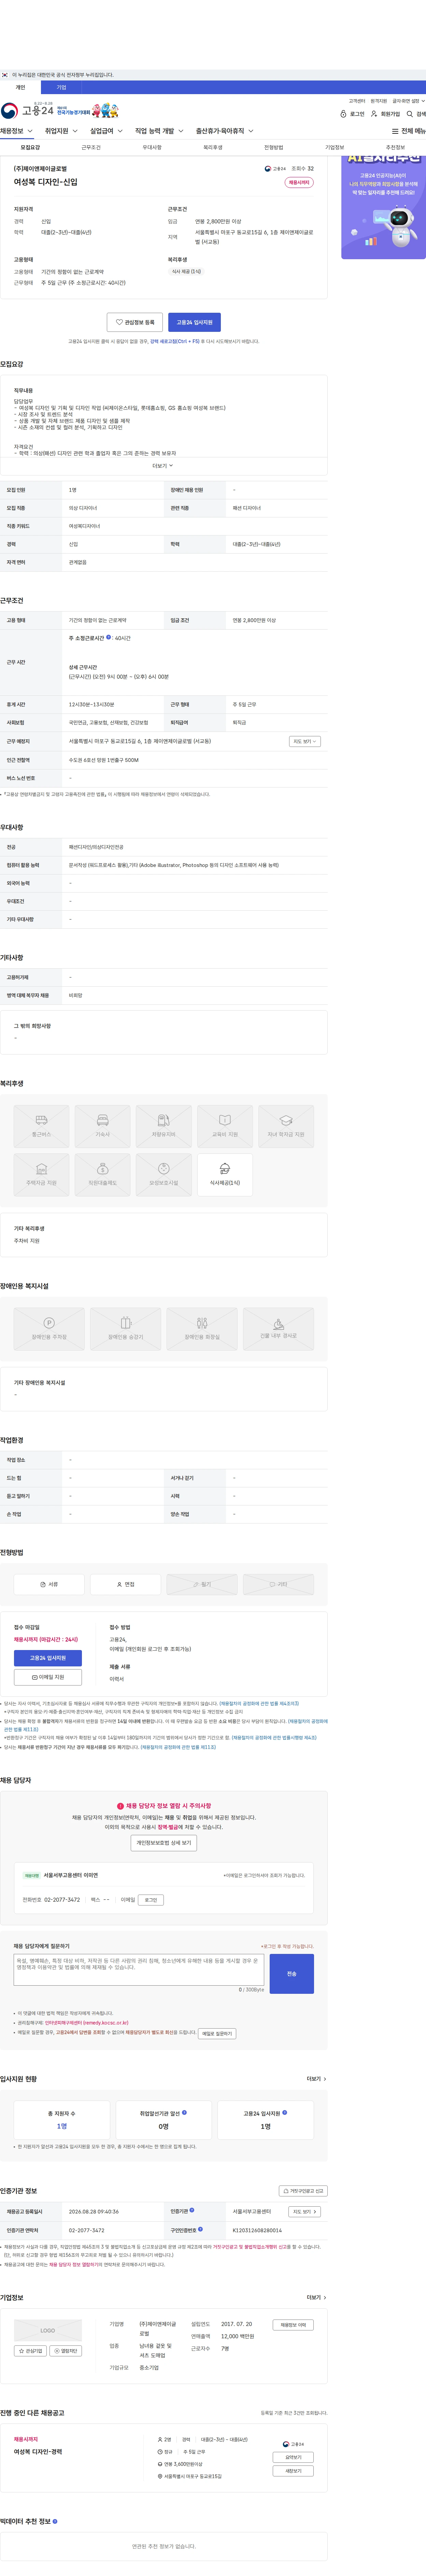Click help icon beside 주 소정근로시간
This screenshot has height=2576, width=426.
tap(109, 637)
